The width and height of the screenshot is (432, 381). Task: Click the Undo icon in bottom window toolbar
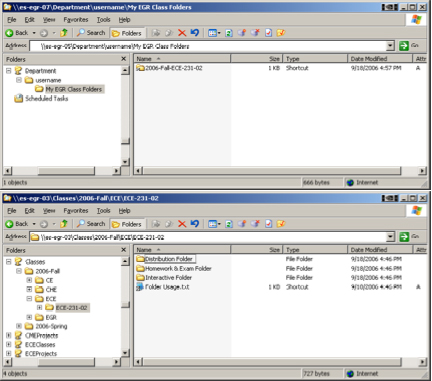coord(195,224)
